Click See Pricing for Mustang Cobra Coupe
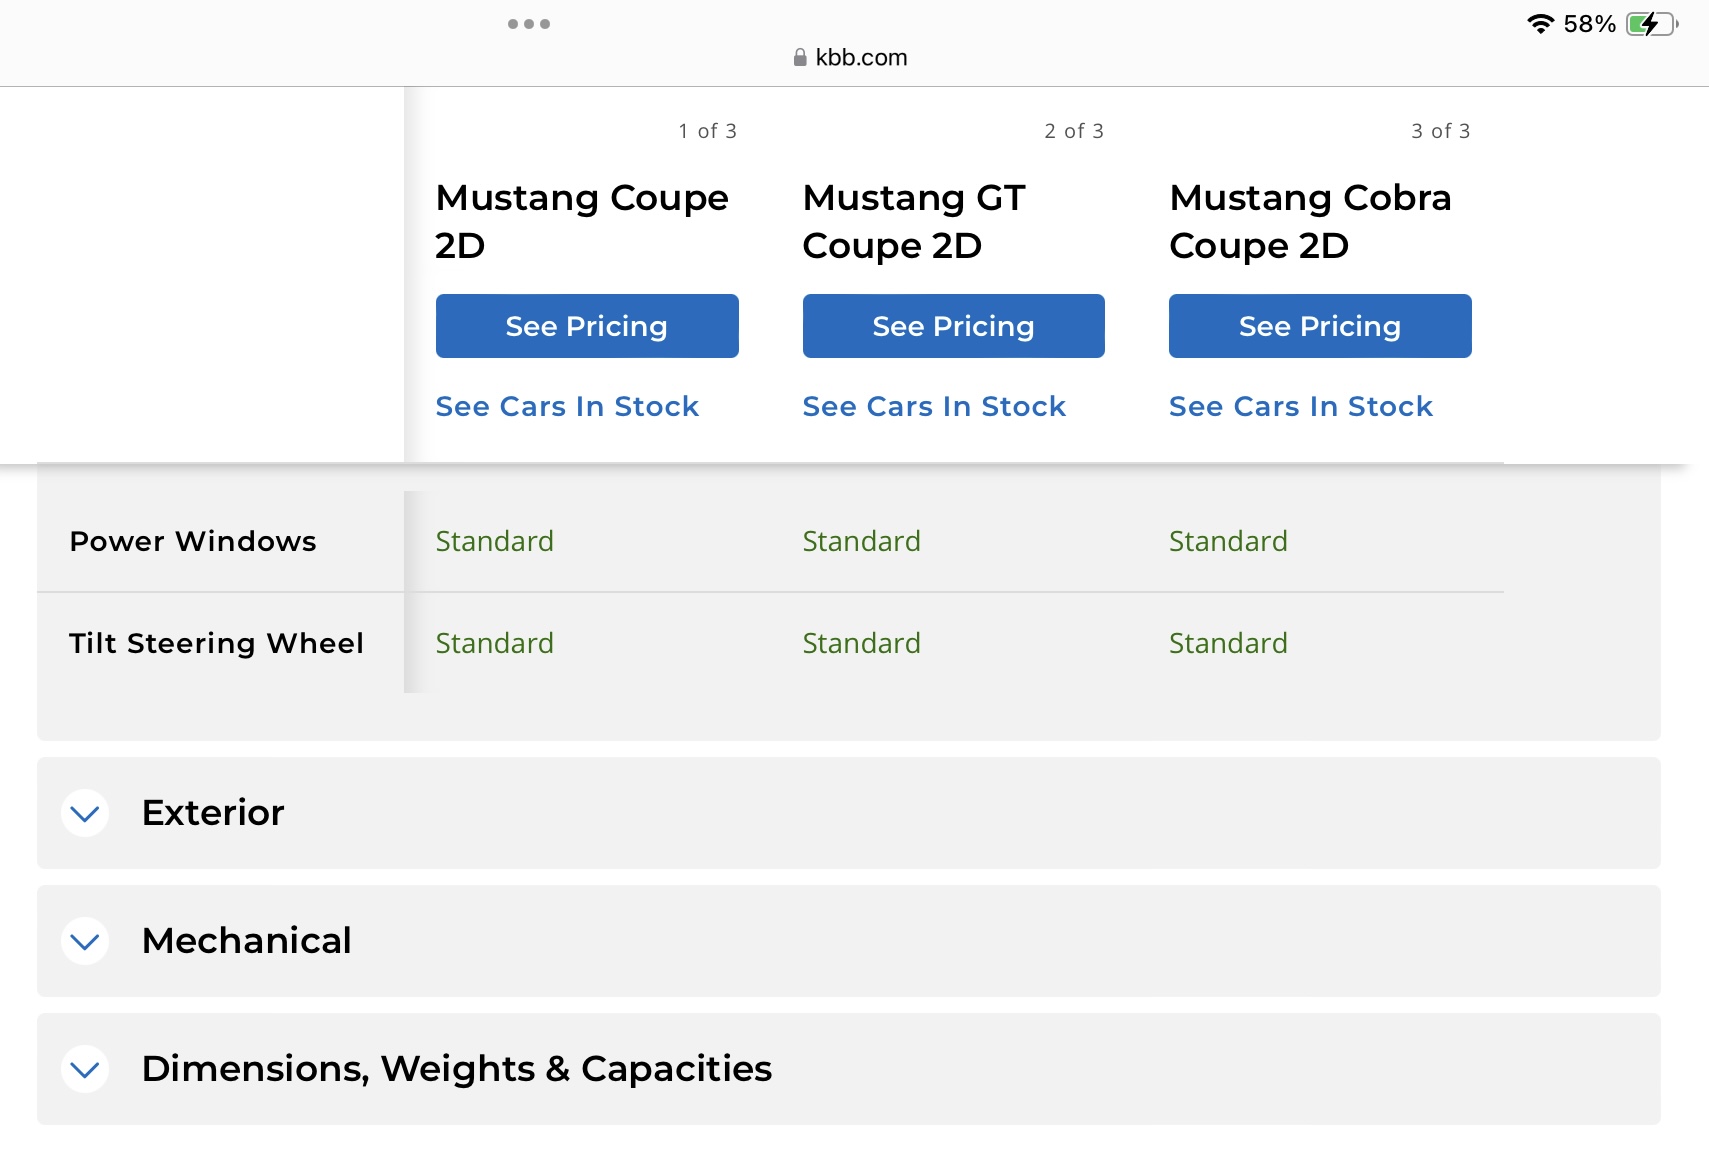The height and width of the screenshot is (1158, 1709). click(1320, 326)
